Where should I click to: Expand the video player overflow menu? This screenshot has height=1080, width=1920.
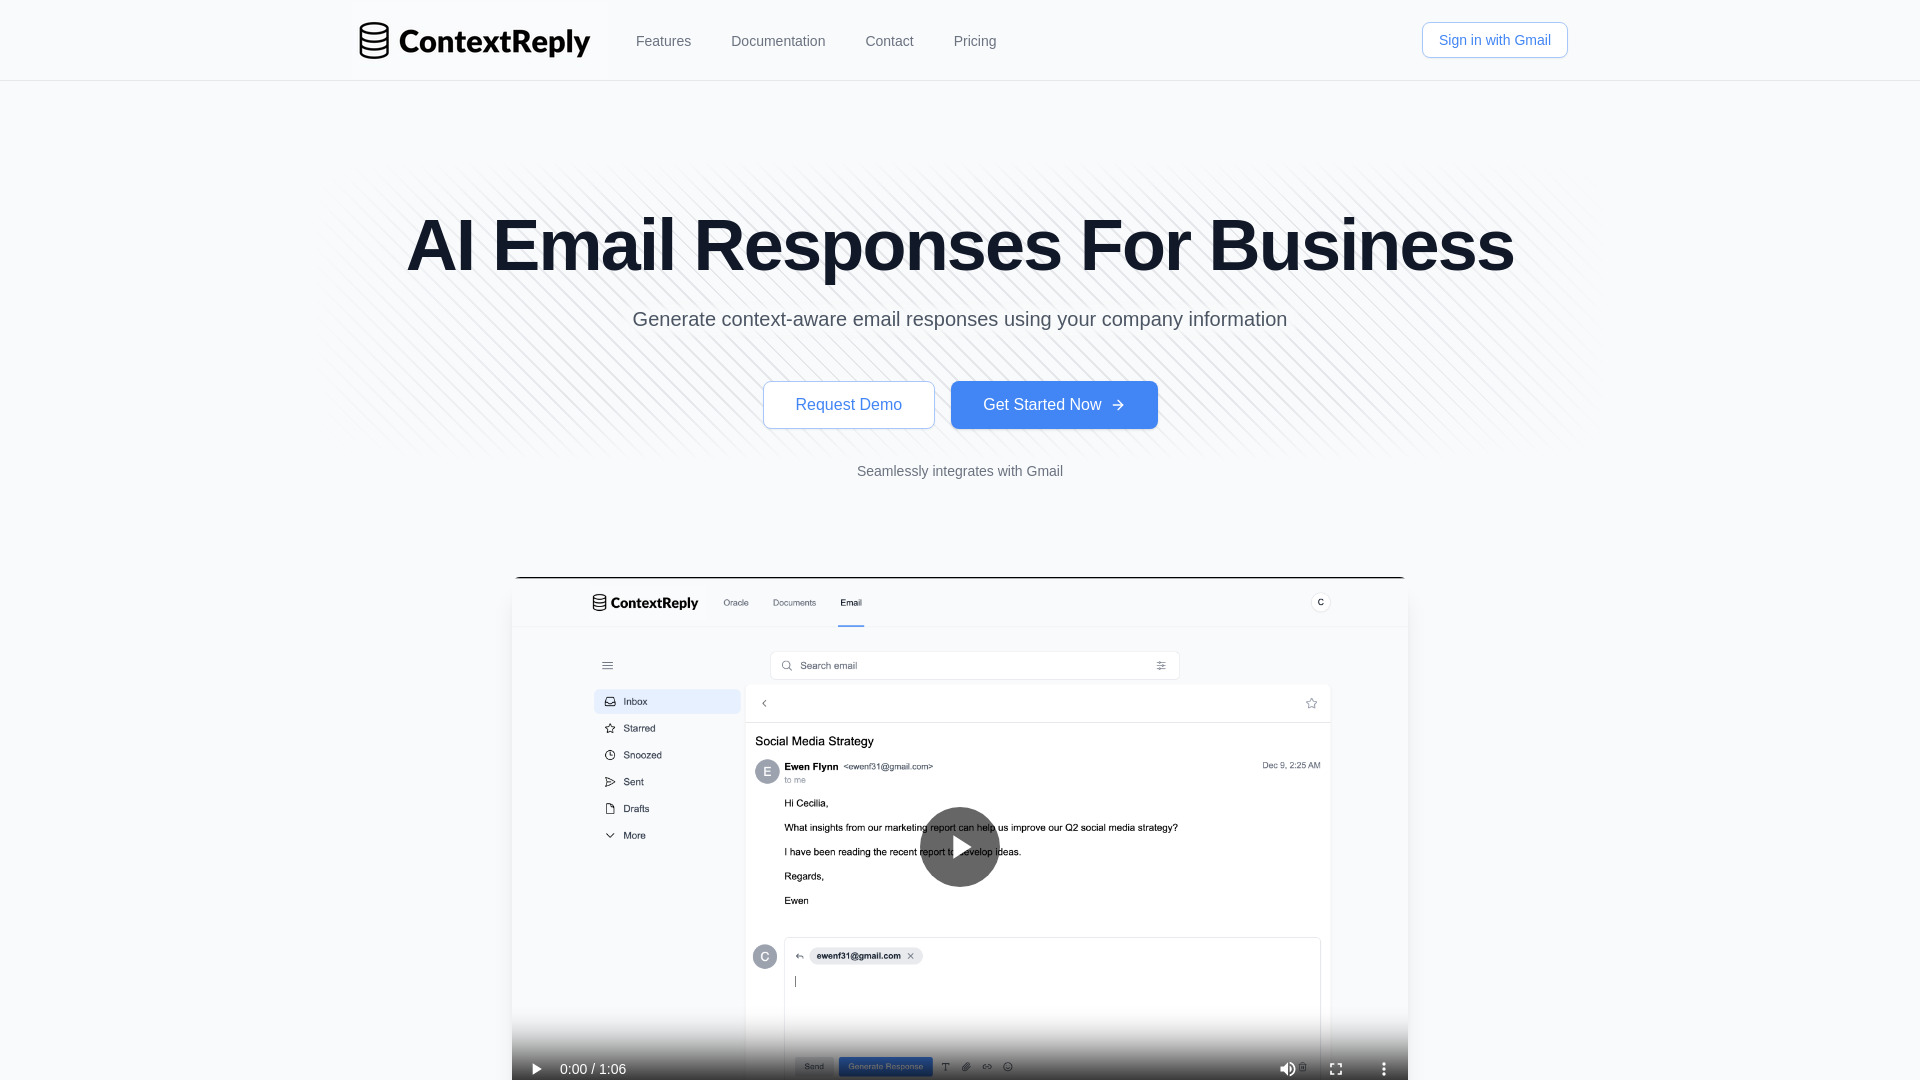coord(1383,1068)
